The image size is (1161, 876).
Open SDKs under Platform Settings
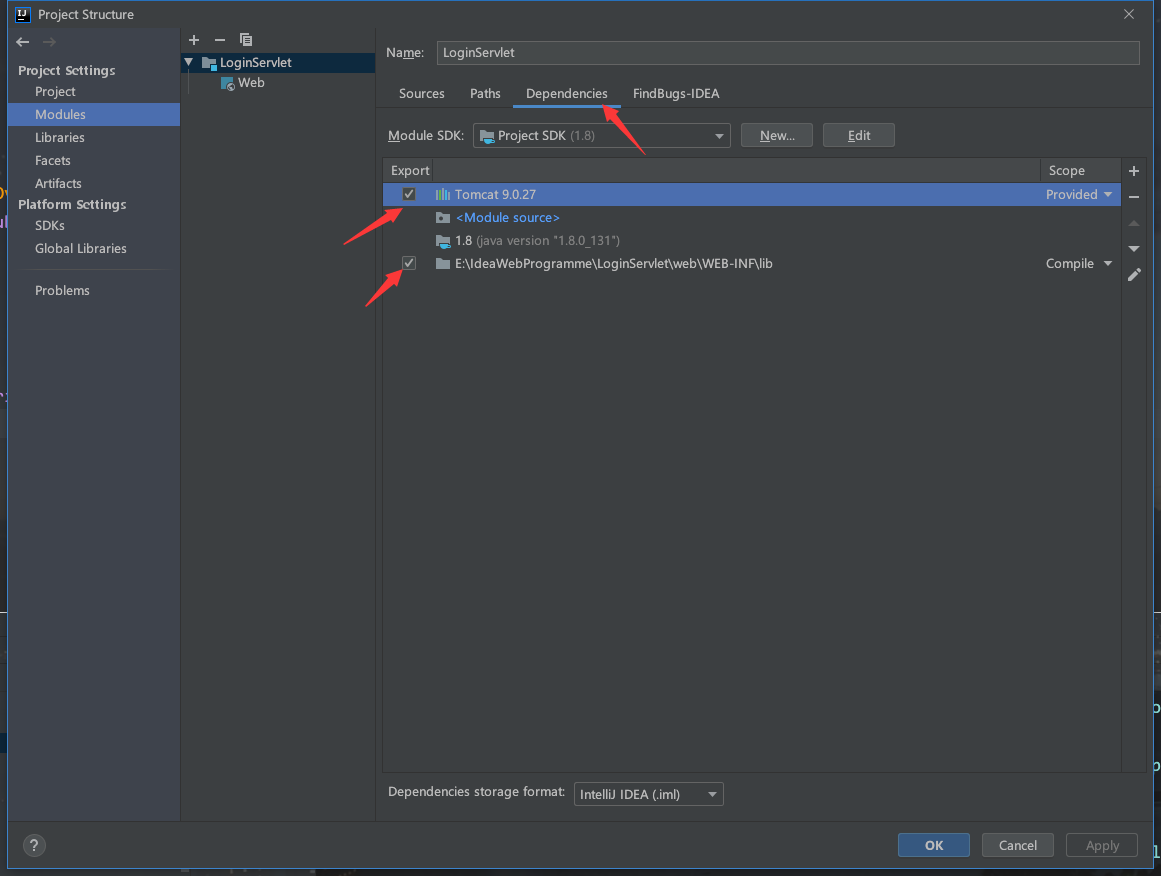(x=94, y=226)
